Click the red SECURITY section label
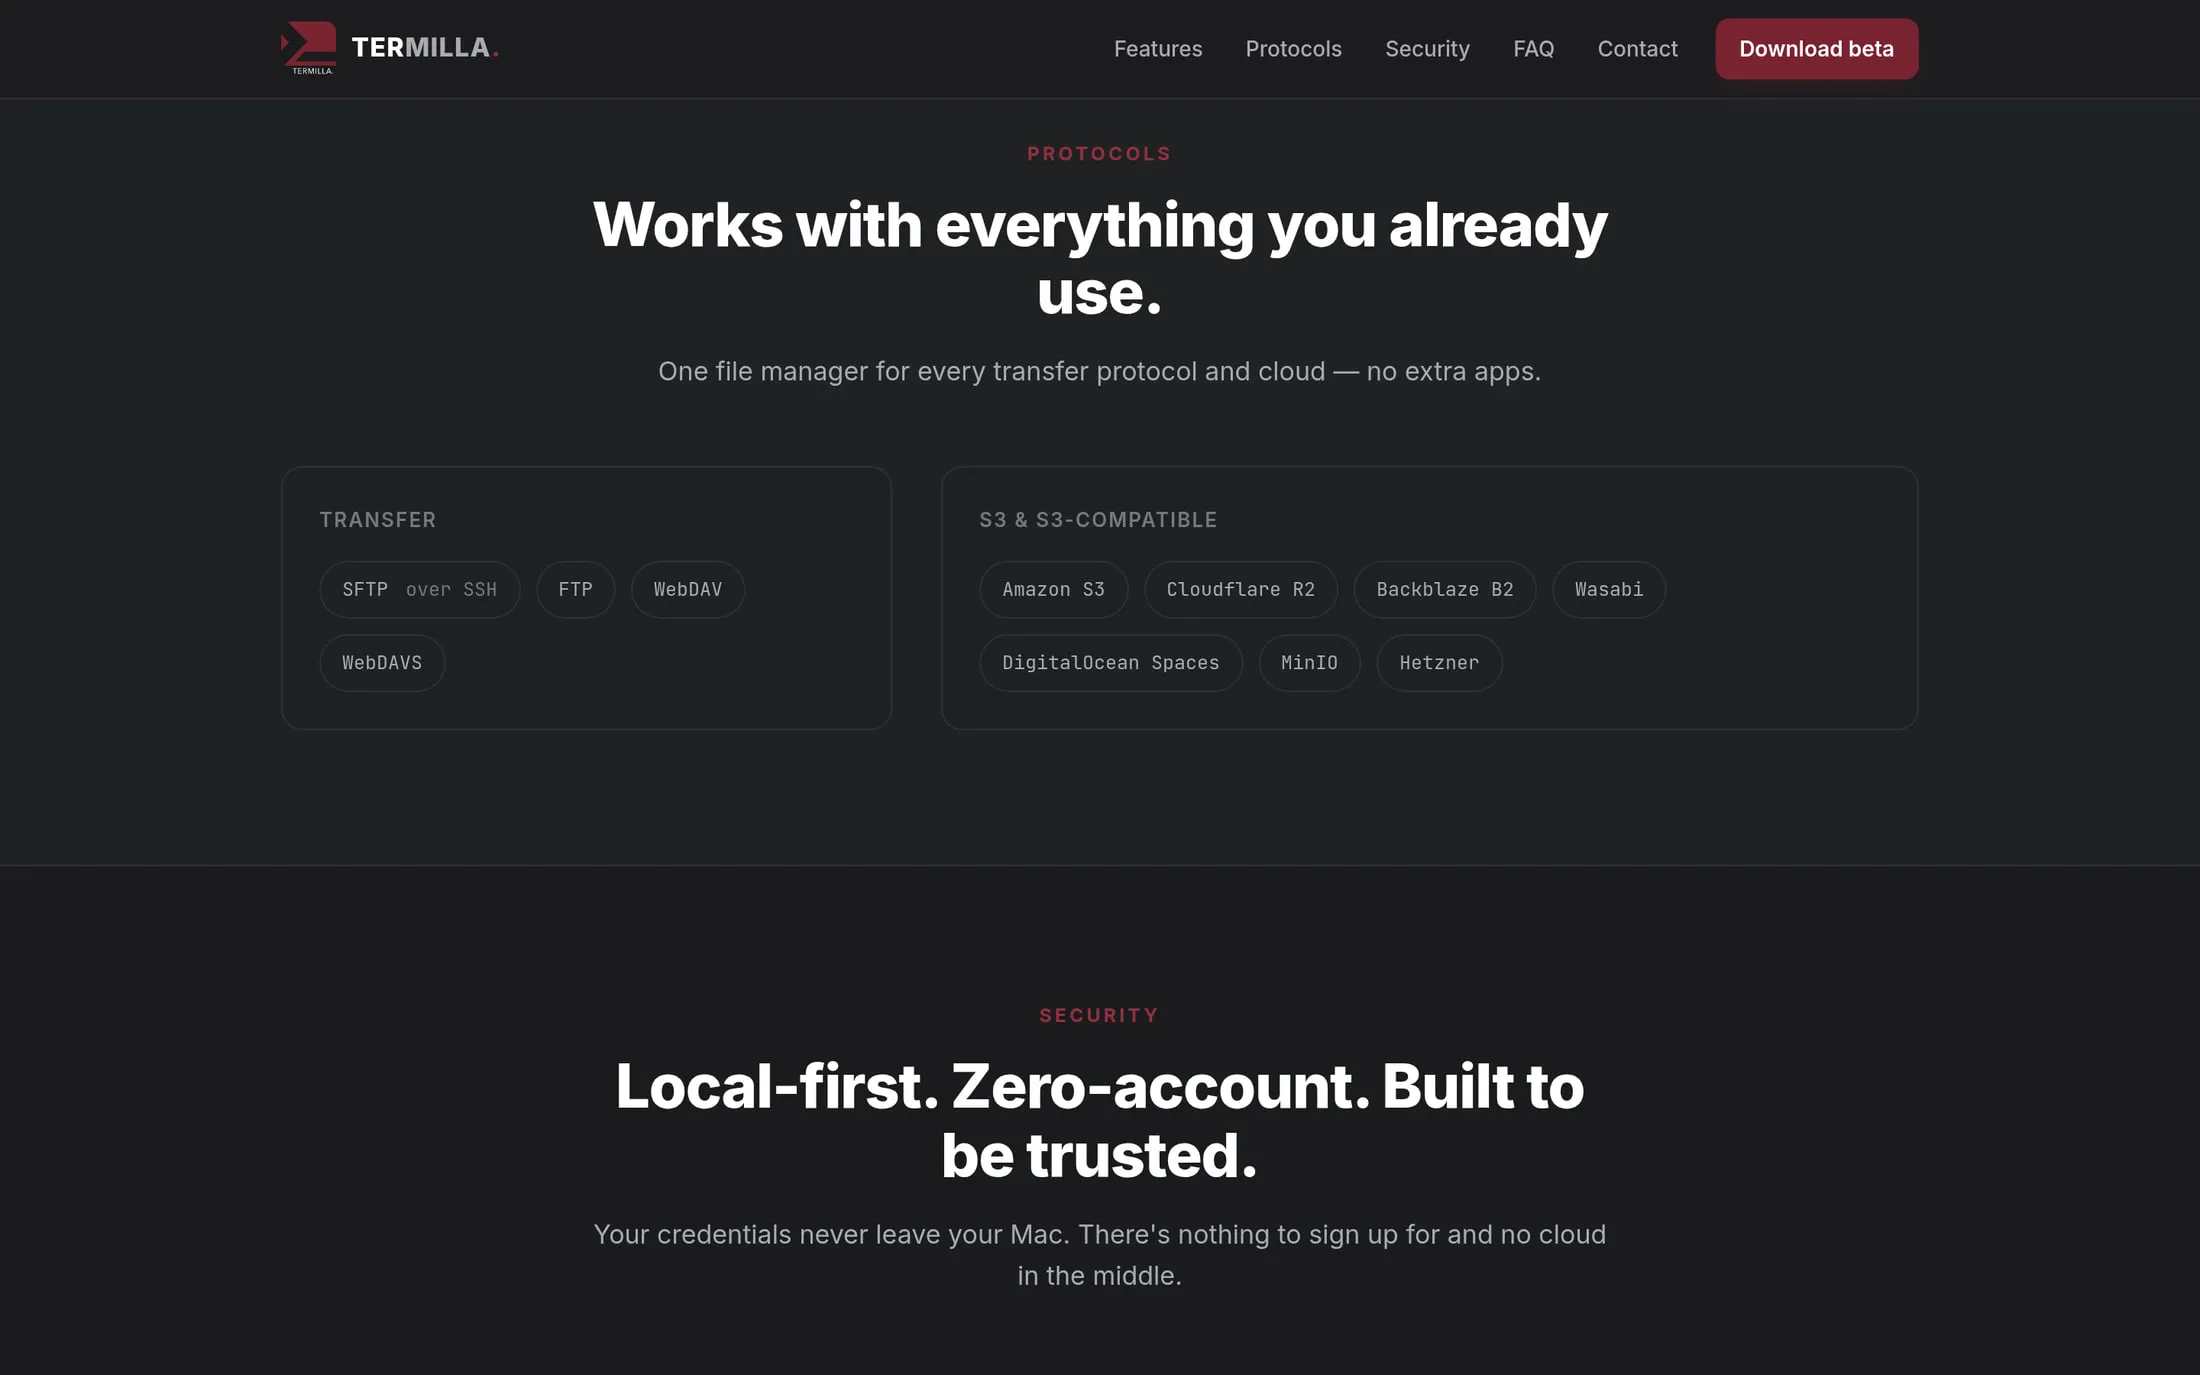Viewport: 2200px width, 1375px height. tap(1099, 1016)
